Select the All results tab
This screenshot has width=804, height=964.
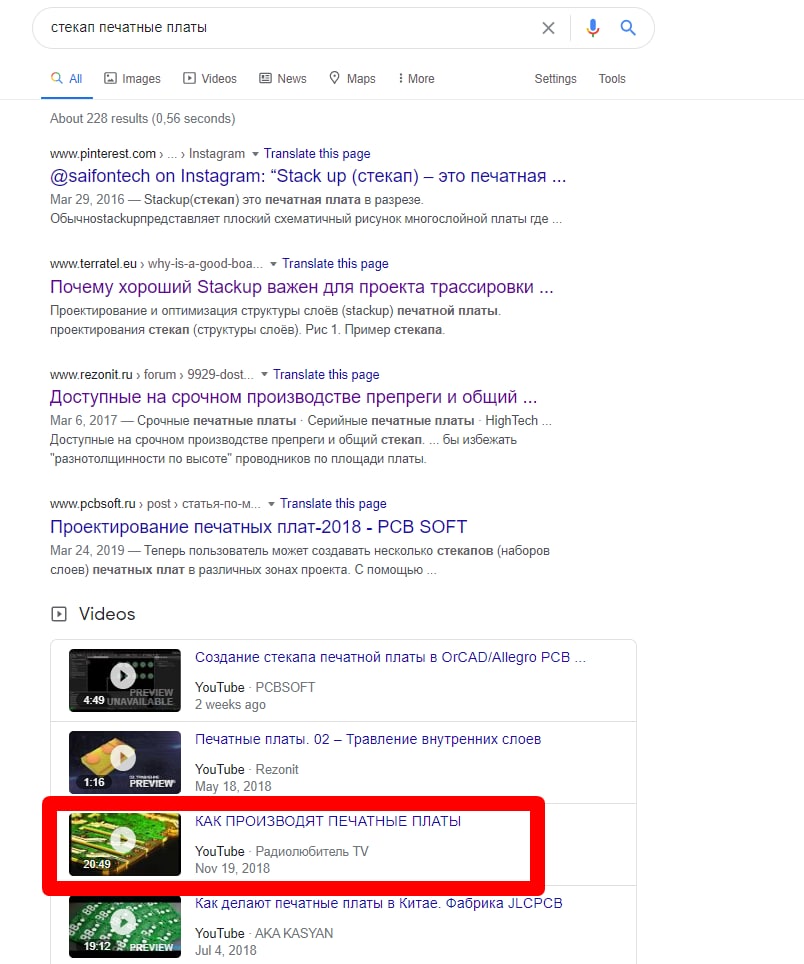(x=66, y=79)
